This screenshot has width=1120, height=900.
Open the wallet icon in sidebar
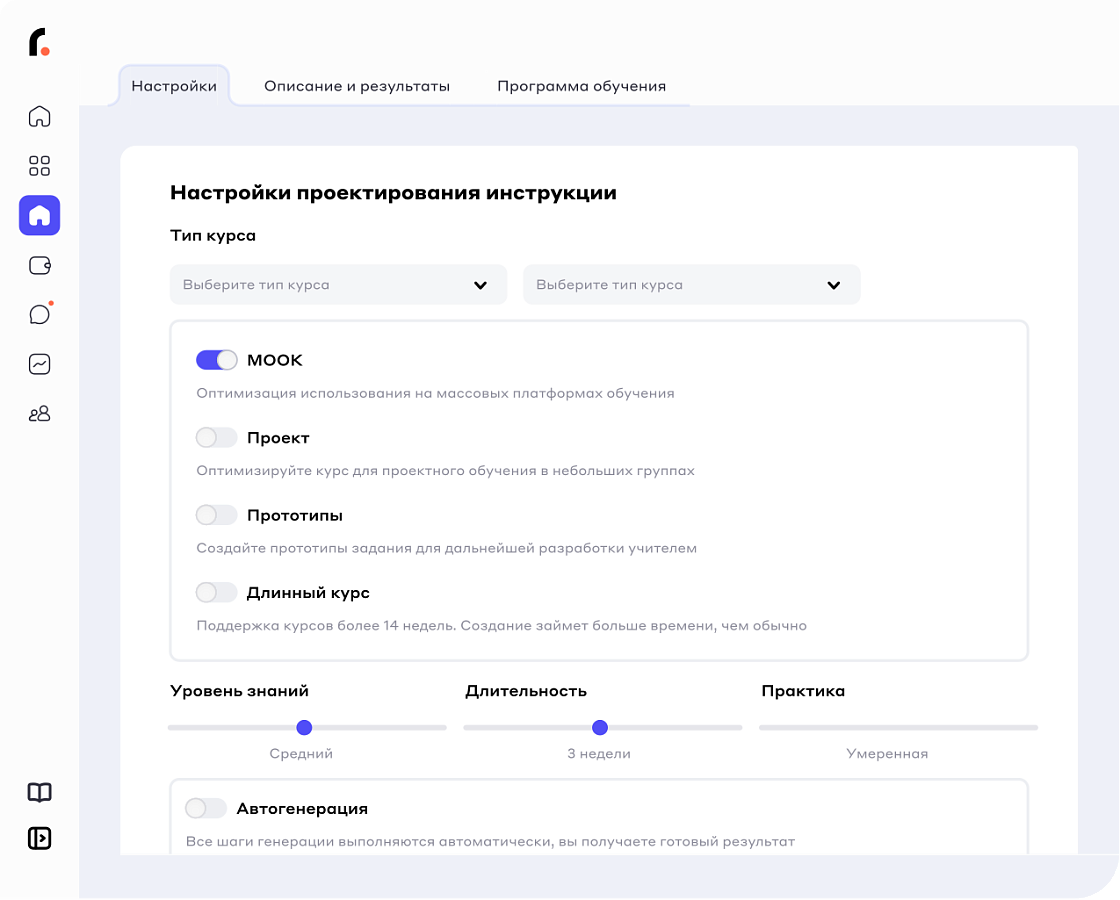point(39,265)
